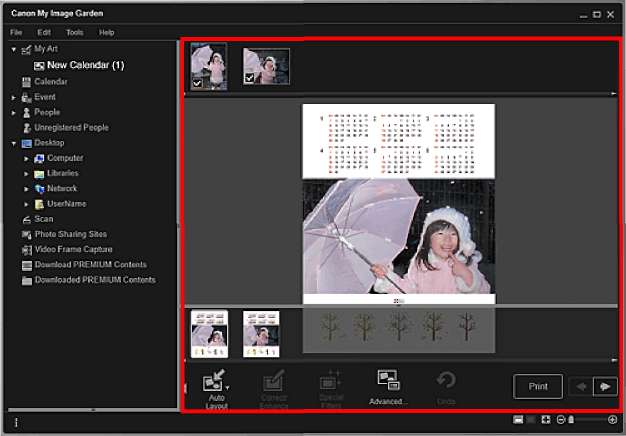Screen dimensions: 626x436
Task: Click the zoom slider track
Action: (590, 420)
